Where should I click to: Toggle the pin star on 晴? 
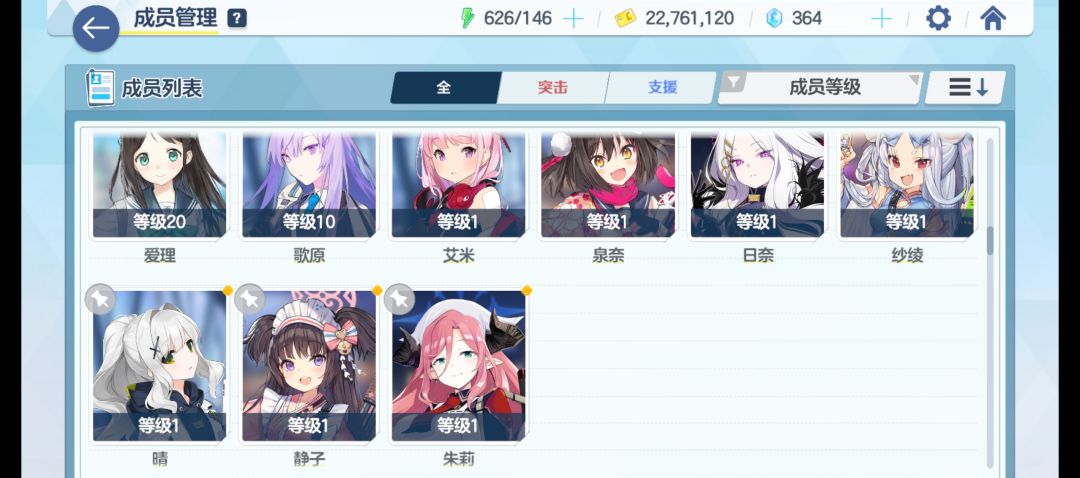point(100,299)
